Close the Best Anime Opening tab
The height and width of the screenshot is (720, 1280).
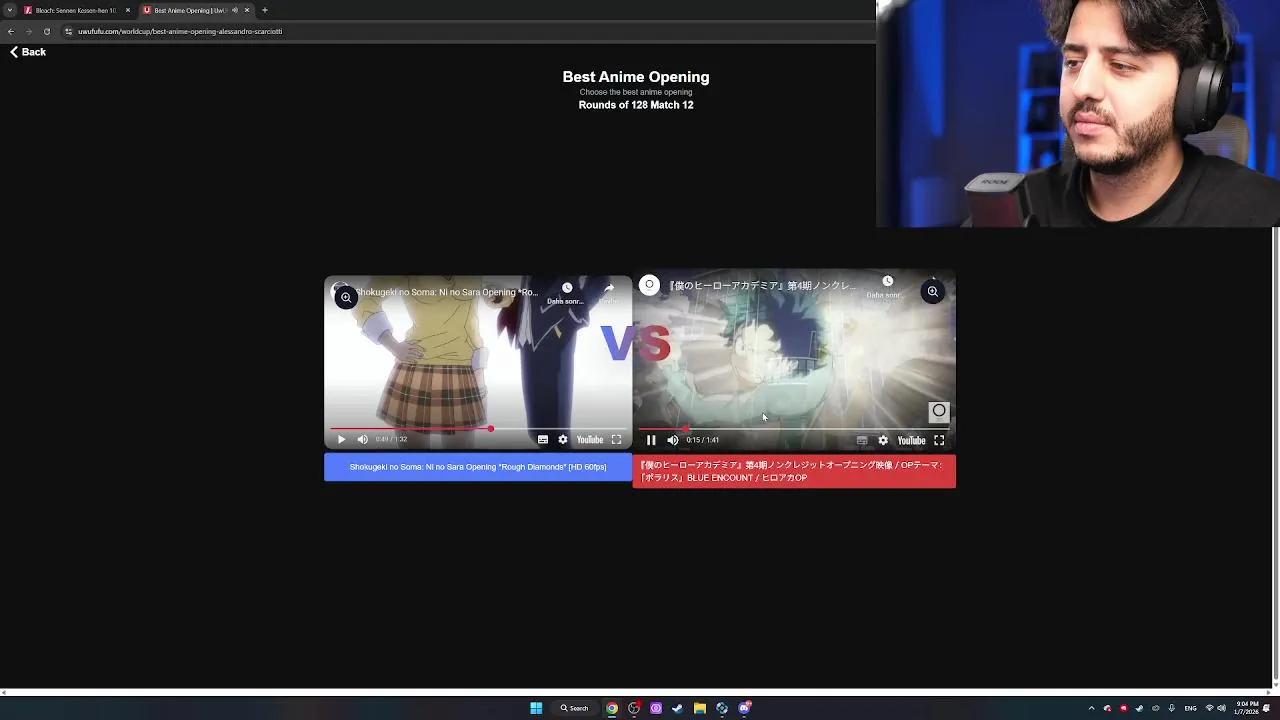tap(247, 10)
